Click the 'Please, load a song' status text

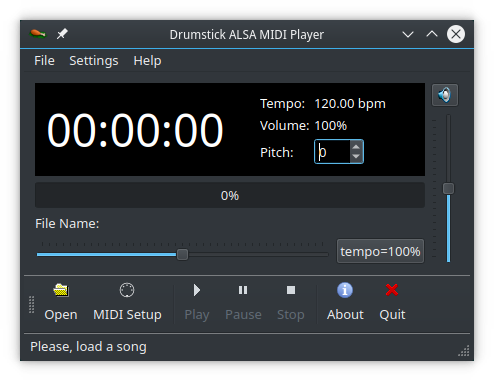(88, 347)
